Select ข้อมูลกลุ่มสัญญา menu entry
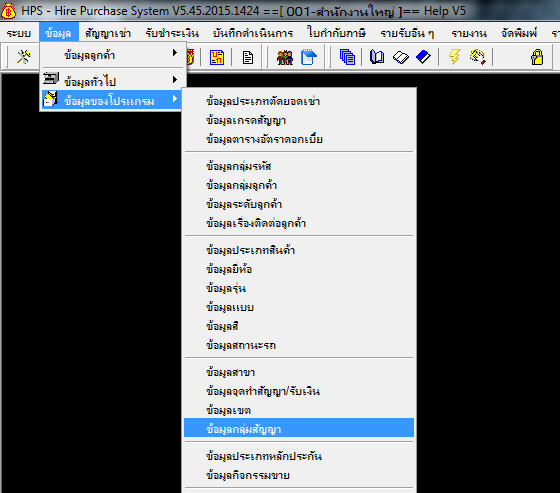The height and width of the screenshot is (493, 560). (299, 428)
